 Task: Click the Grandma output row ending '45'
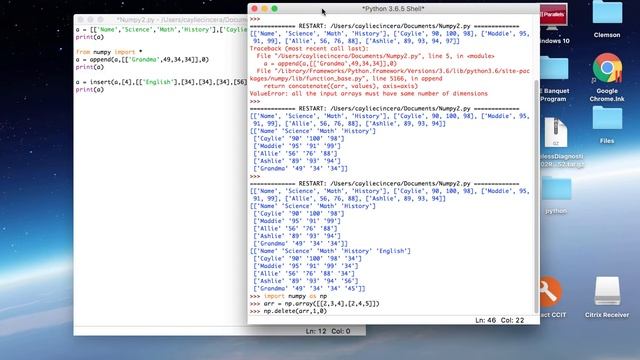(309, 289)
